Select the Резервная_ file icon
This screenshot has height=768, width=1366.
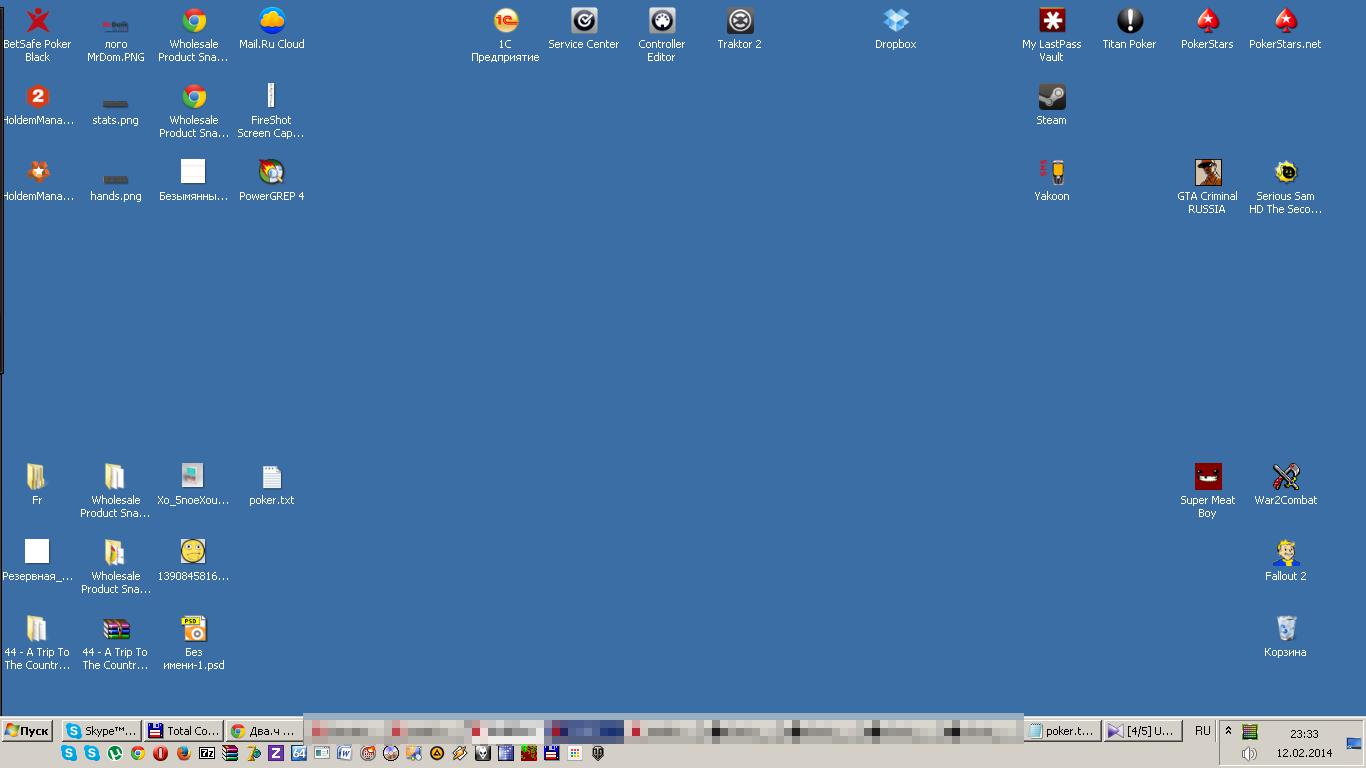tap(37, 561)
